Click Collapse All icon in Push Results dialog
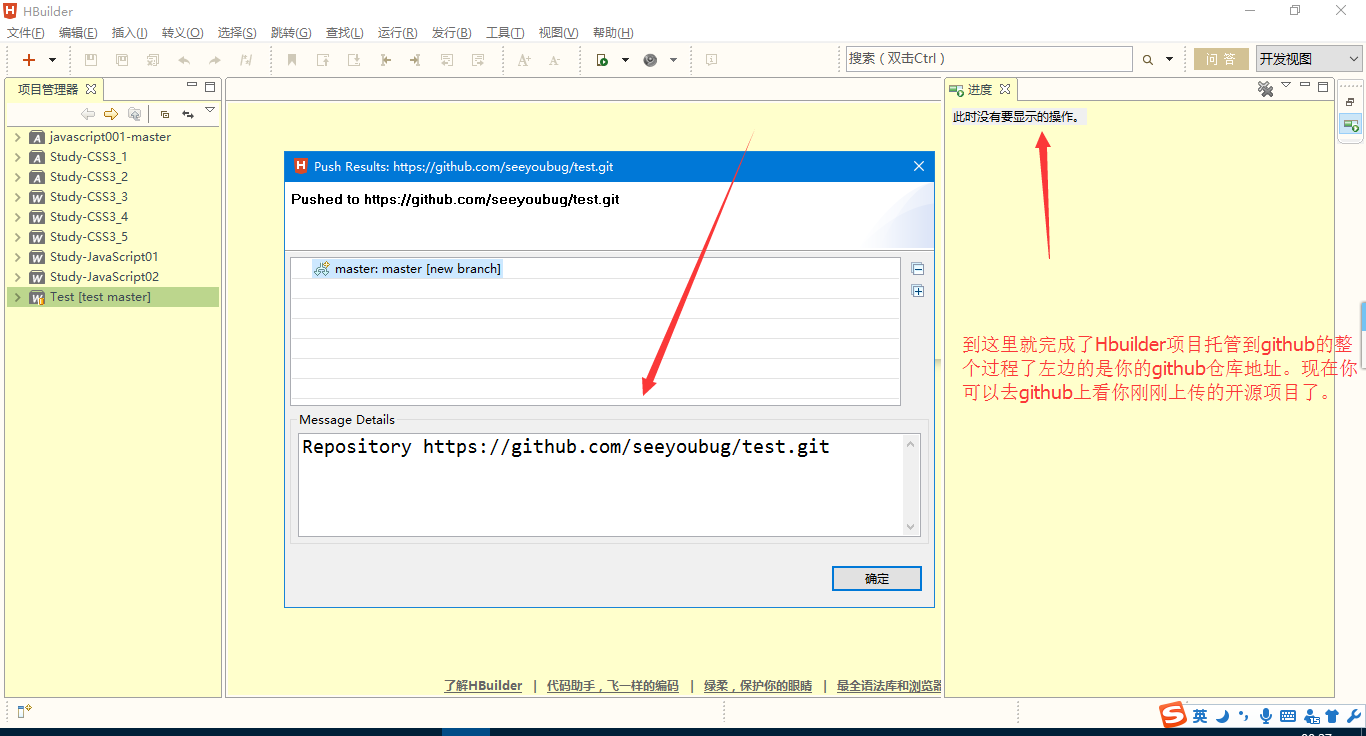The height and width of the screenshot is (736, 1366). [x=918, y=269]
